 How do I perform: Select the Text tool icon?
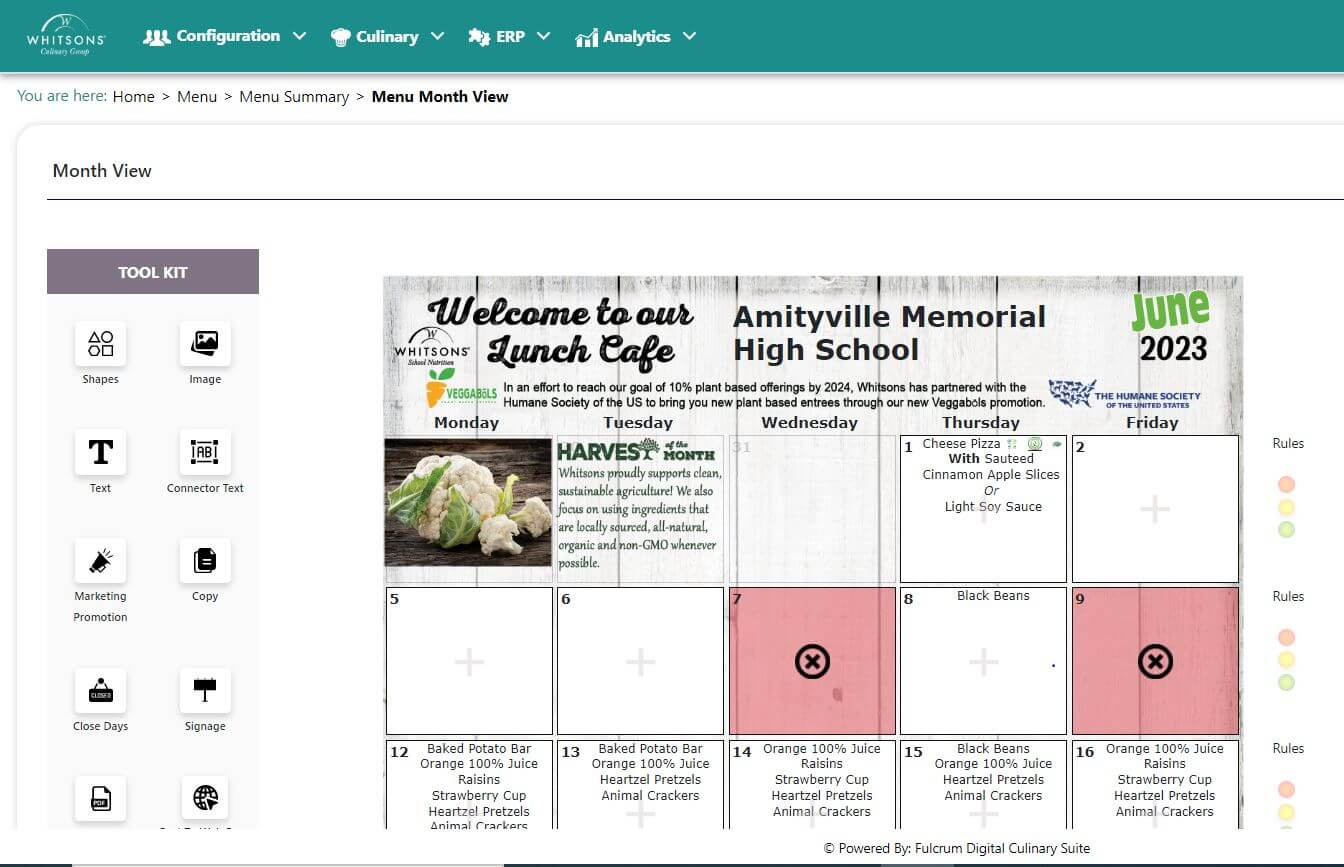pos(100,453)
